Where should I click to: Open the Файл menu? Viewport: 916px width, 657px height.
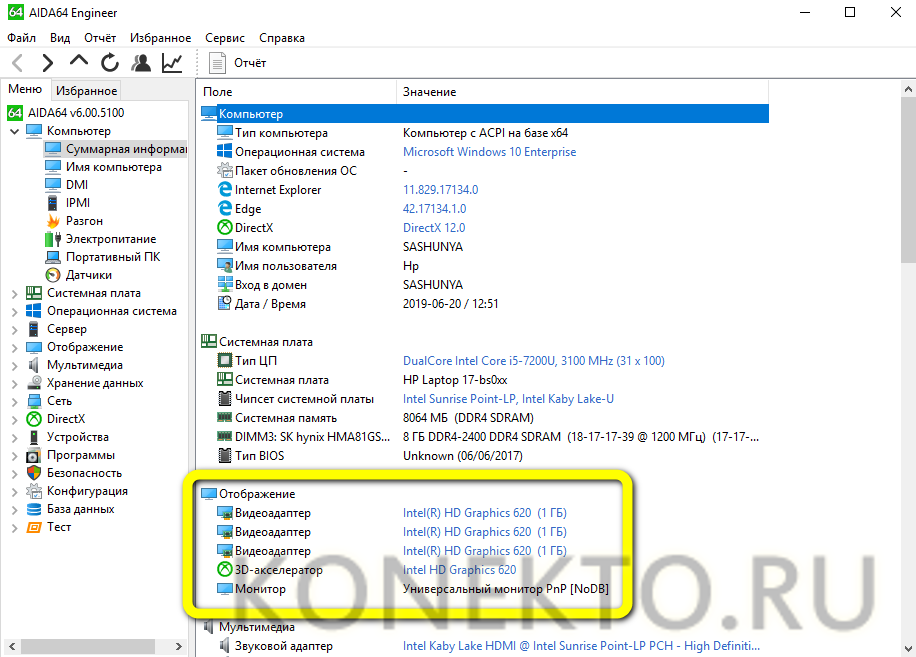click(22, 38)
